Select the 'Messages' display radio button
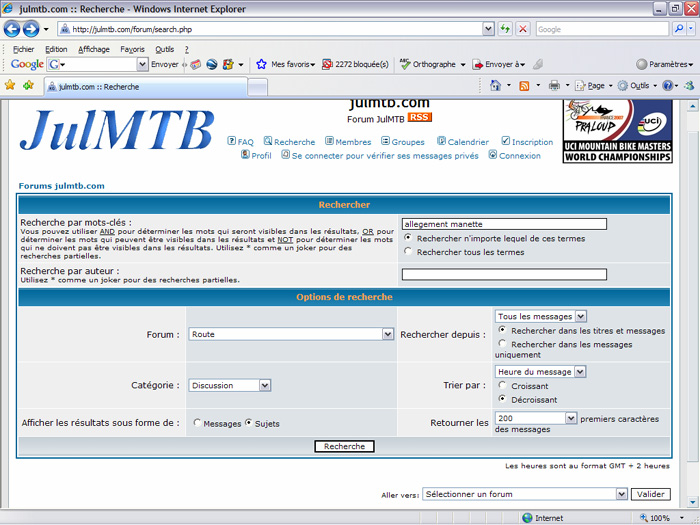 point(197,423)
